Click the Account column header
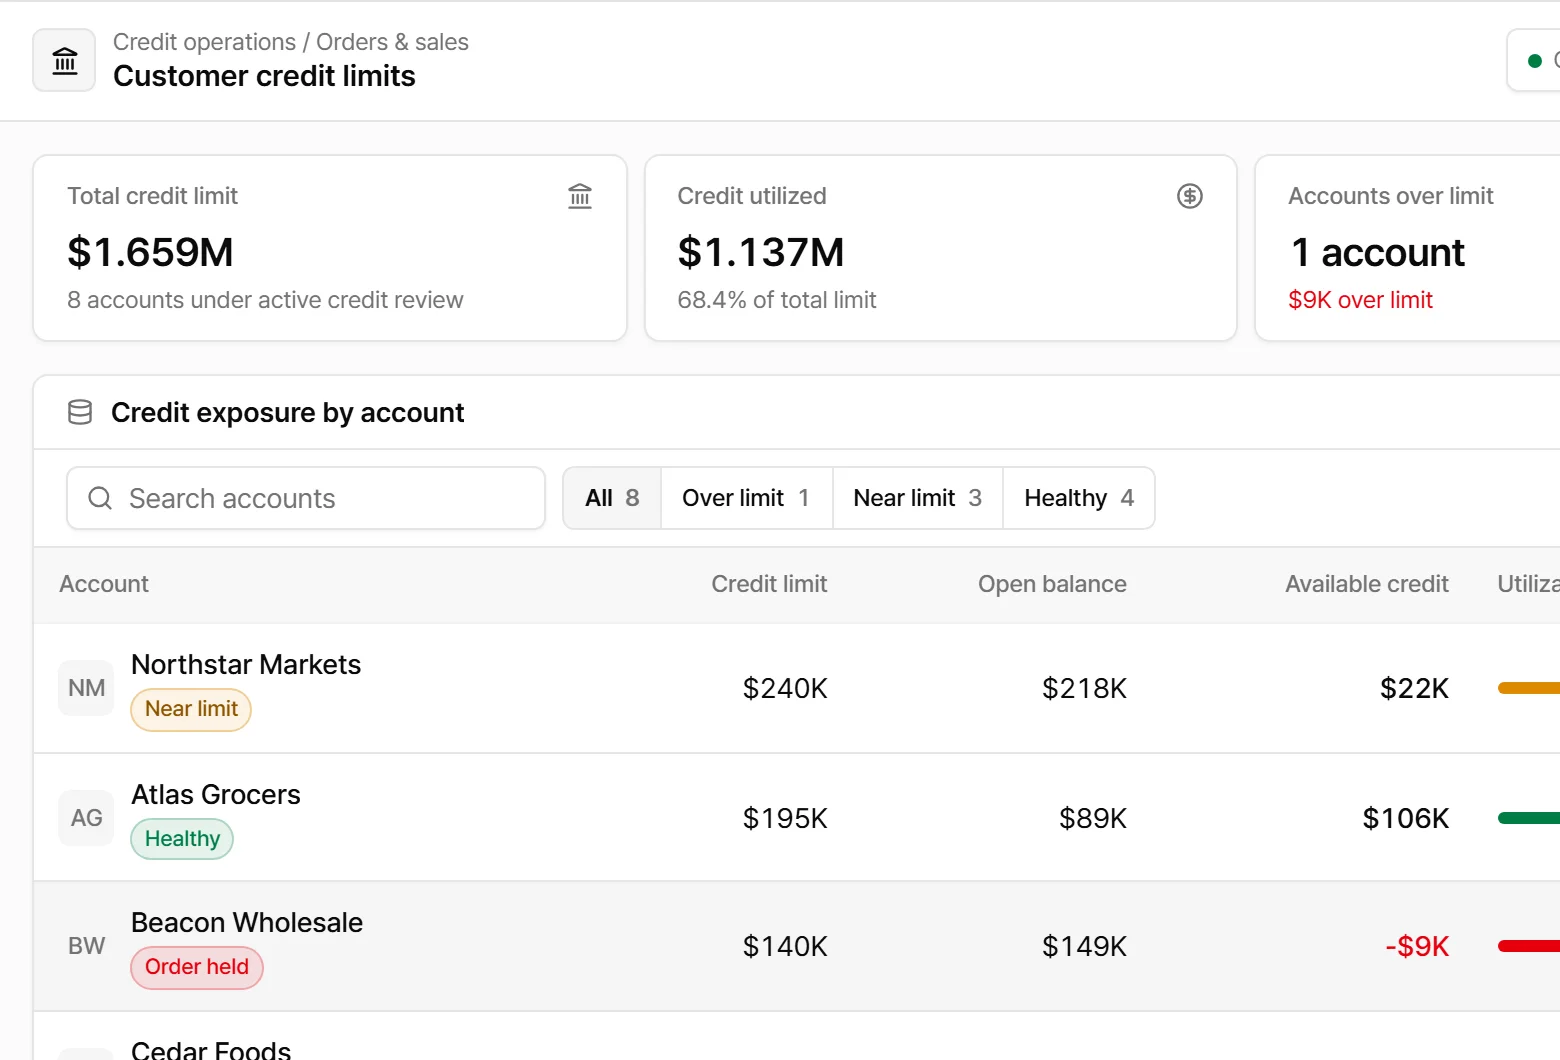1560x1060 pixels. [x=104, y=584]
